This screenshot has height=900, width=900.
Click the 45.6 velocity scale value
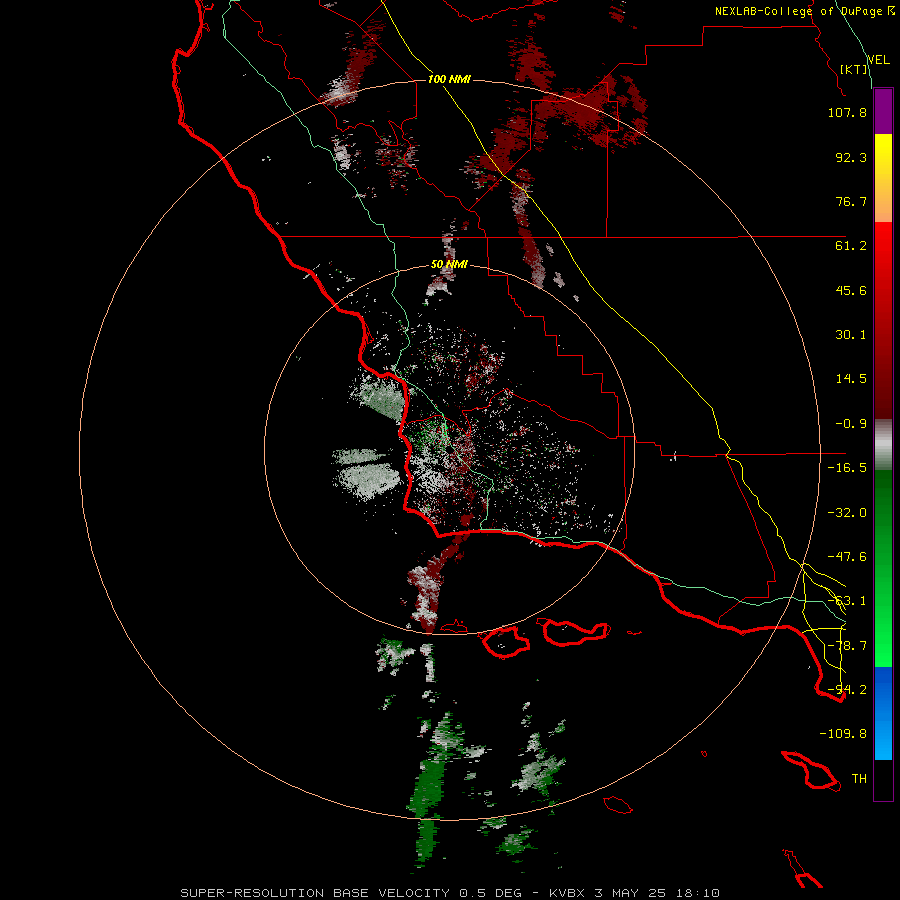pyautogui.click(x=851, y=290)
